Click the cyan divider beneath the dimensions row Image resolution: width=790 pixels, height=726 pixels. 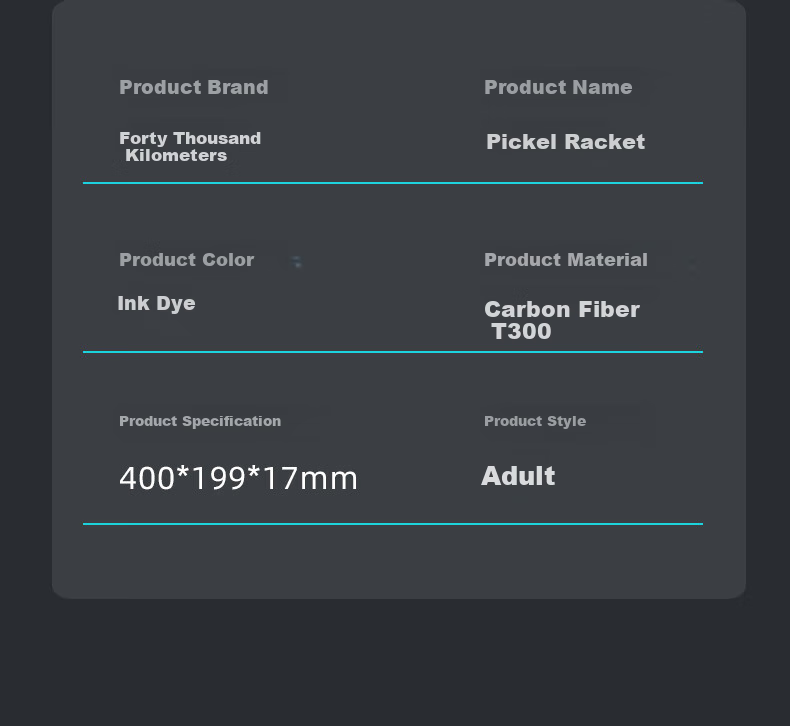click(393, 524)
